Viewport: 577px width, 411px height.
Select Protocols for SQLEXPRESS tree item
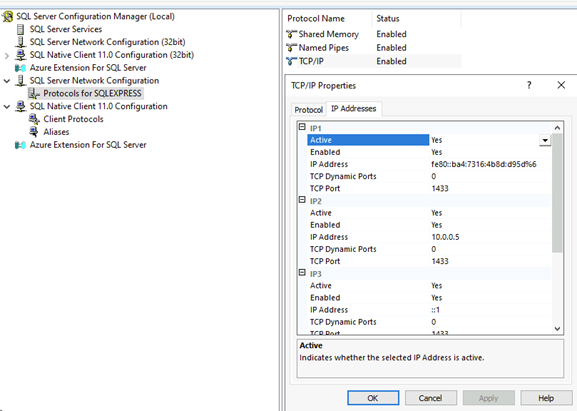92,93
